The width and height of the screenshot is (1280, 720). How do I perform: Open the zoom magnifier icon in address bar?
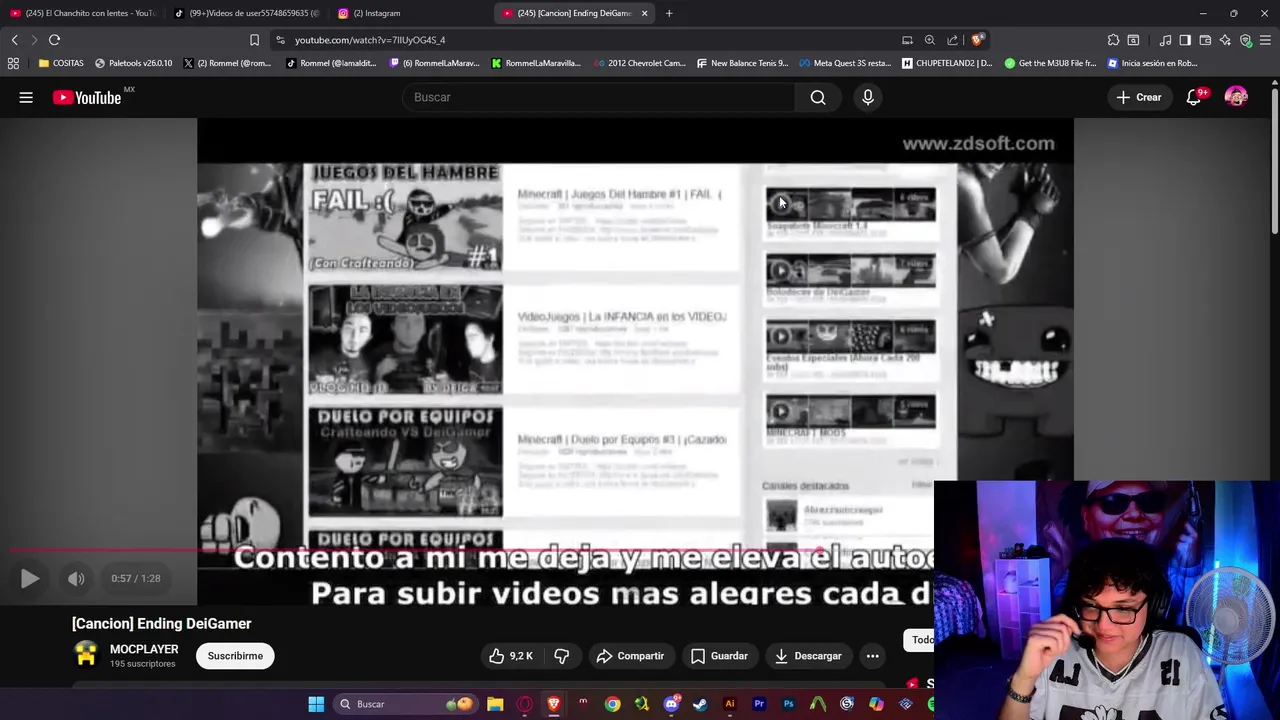[930, 40]
